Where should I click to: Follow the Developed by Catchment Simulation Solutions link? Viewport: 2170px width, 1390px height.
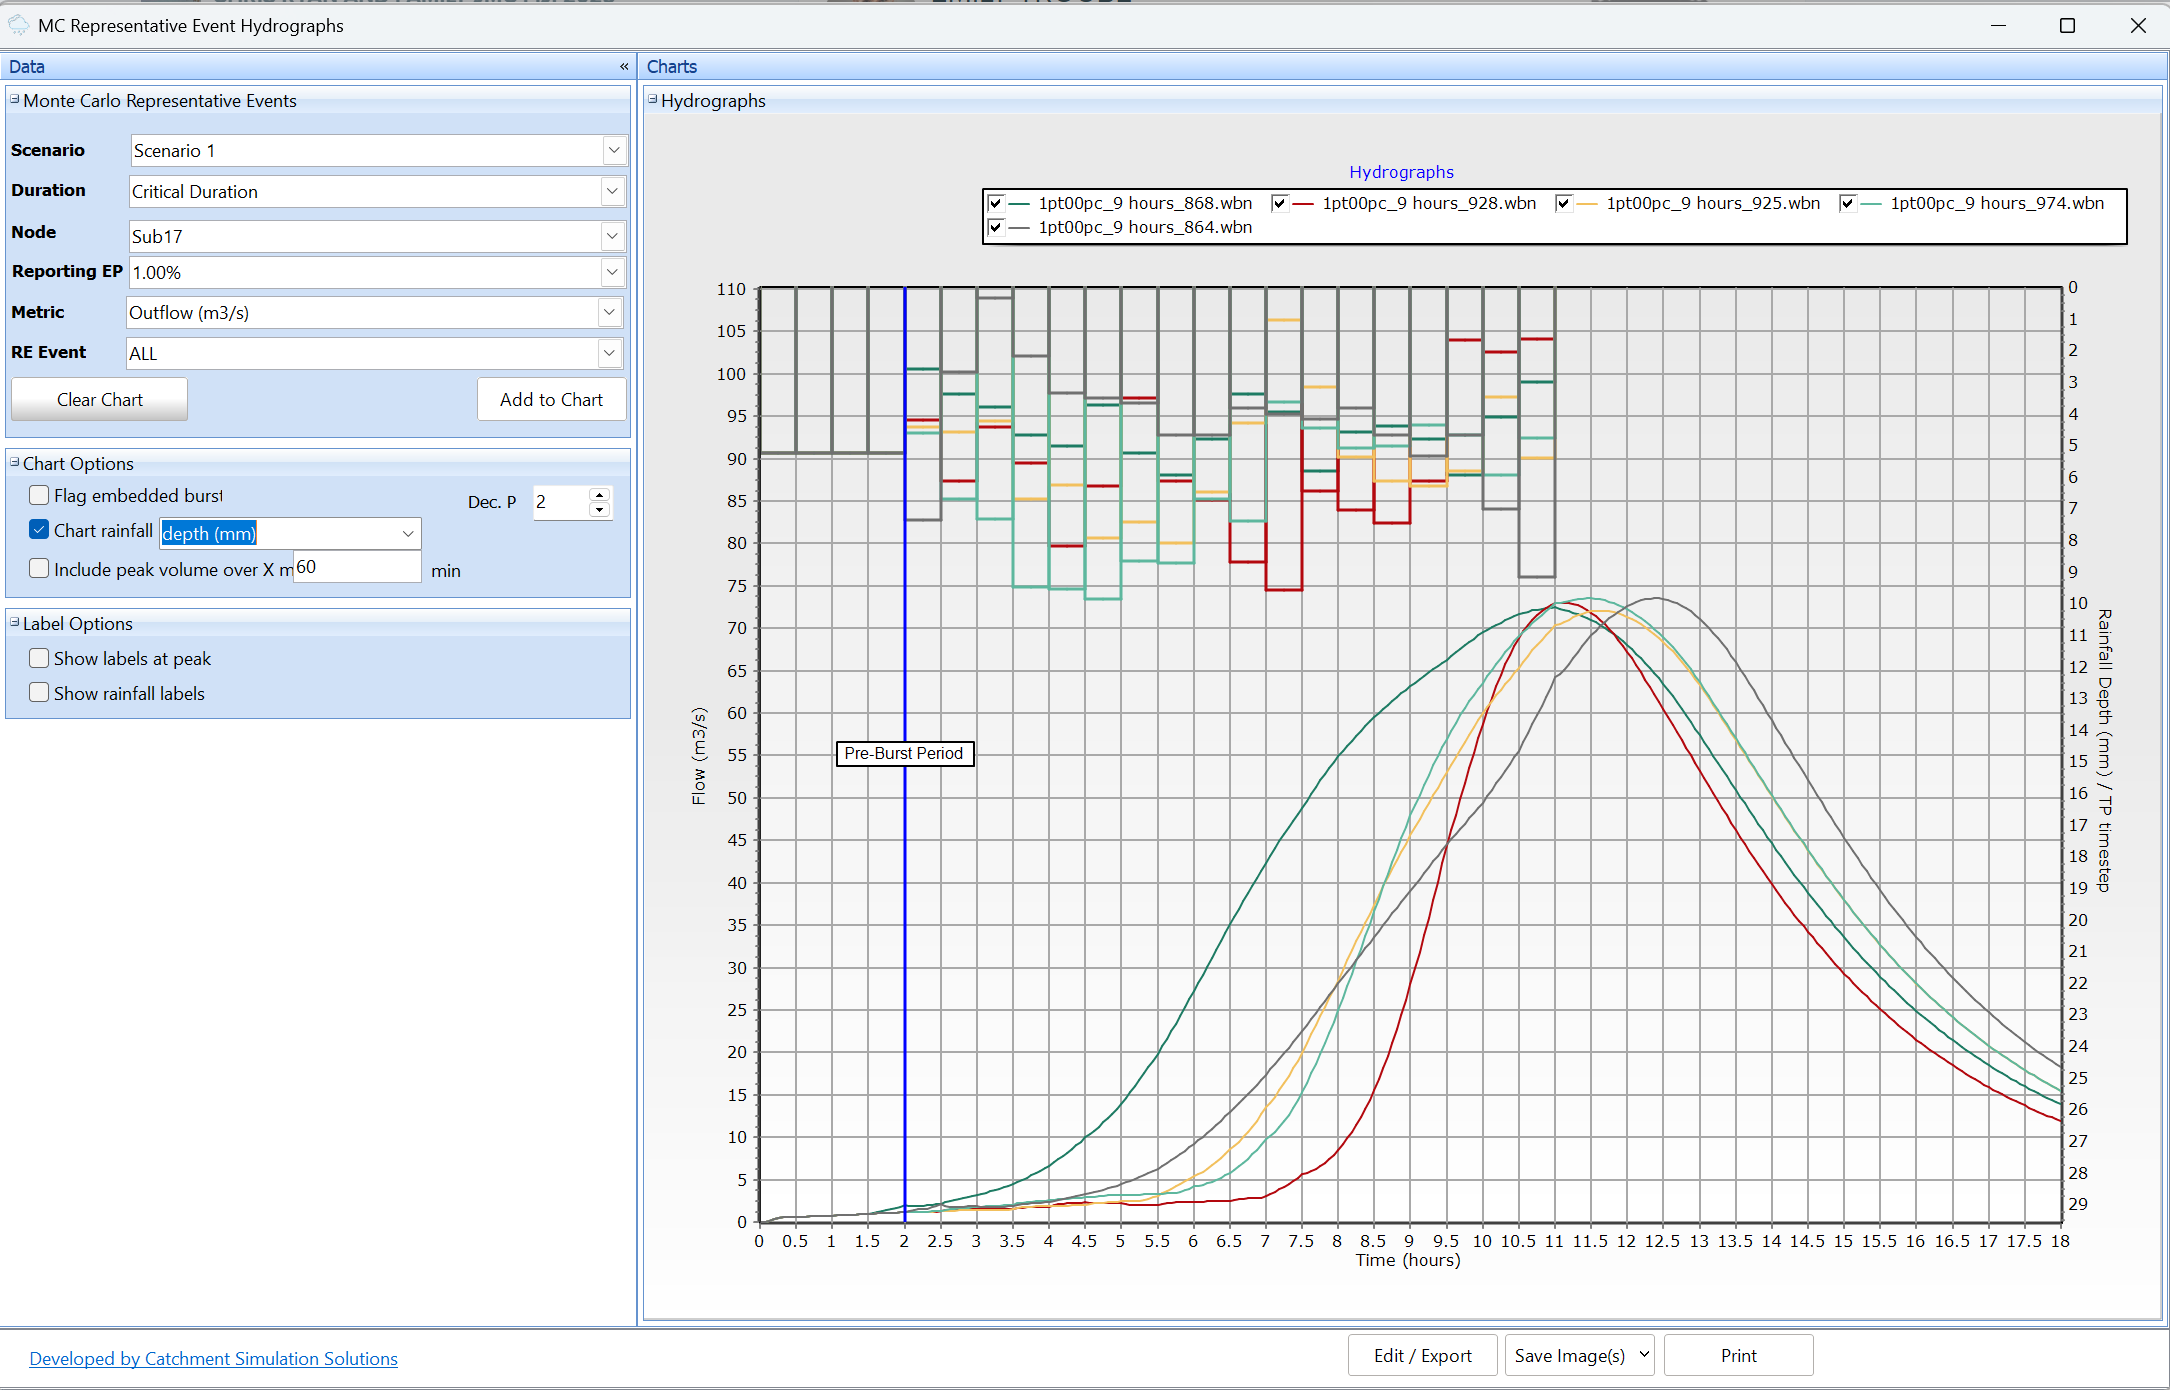[x=213, y=1358]
